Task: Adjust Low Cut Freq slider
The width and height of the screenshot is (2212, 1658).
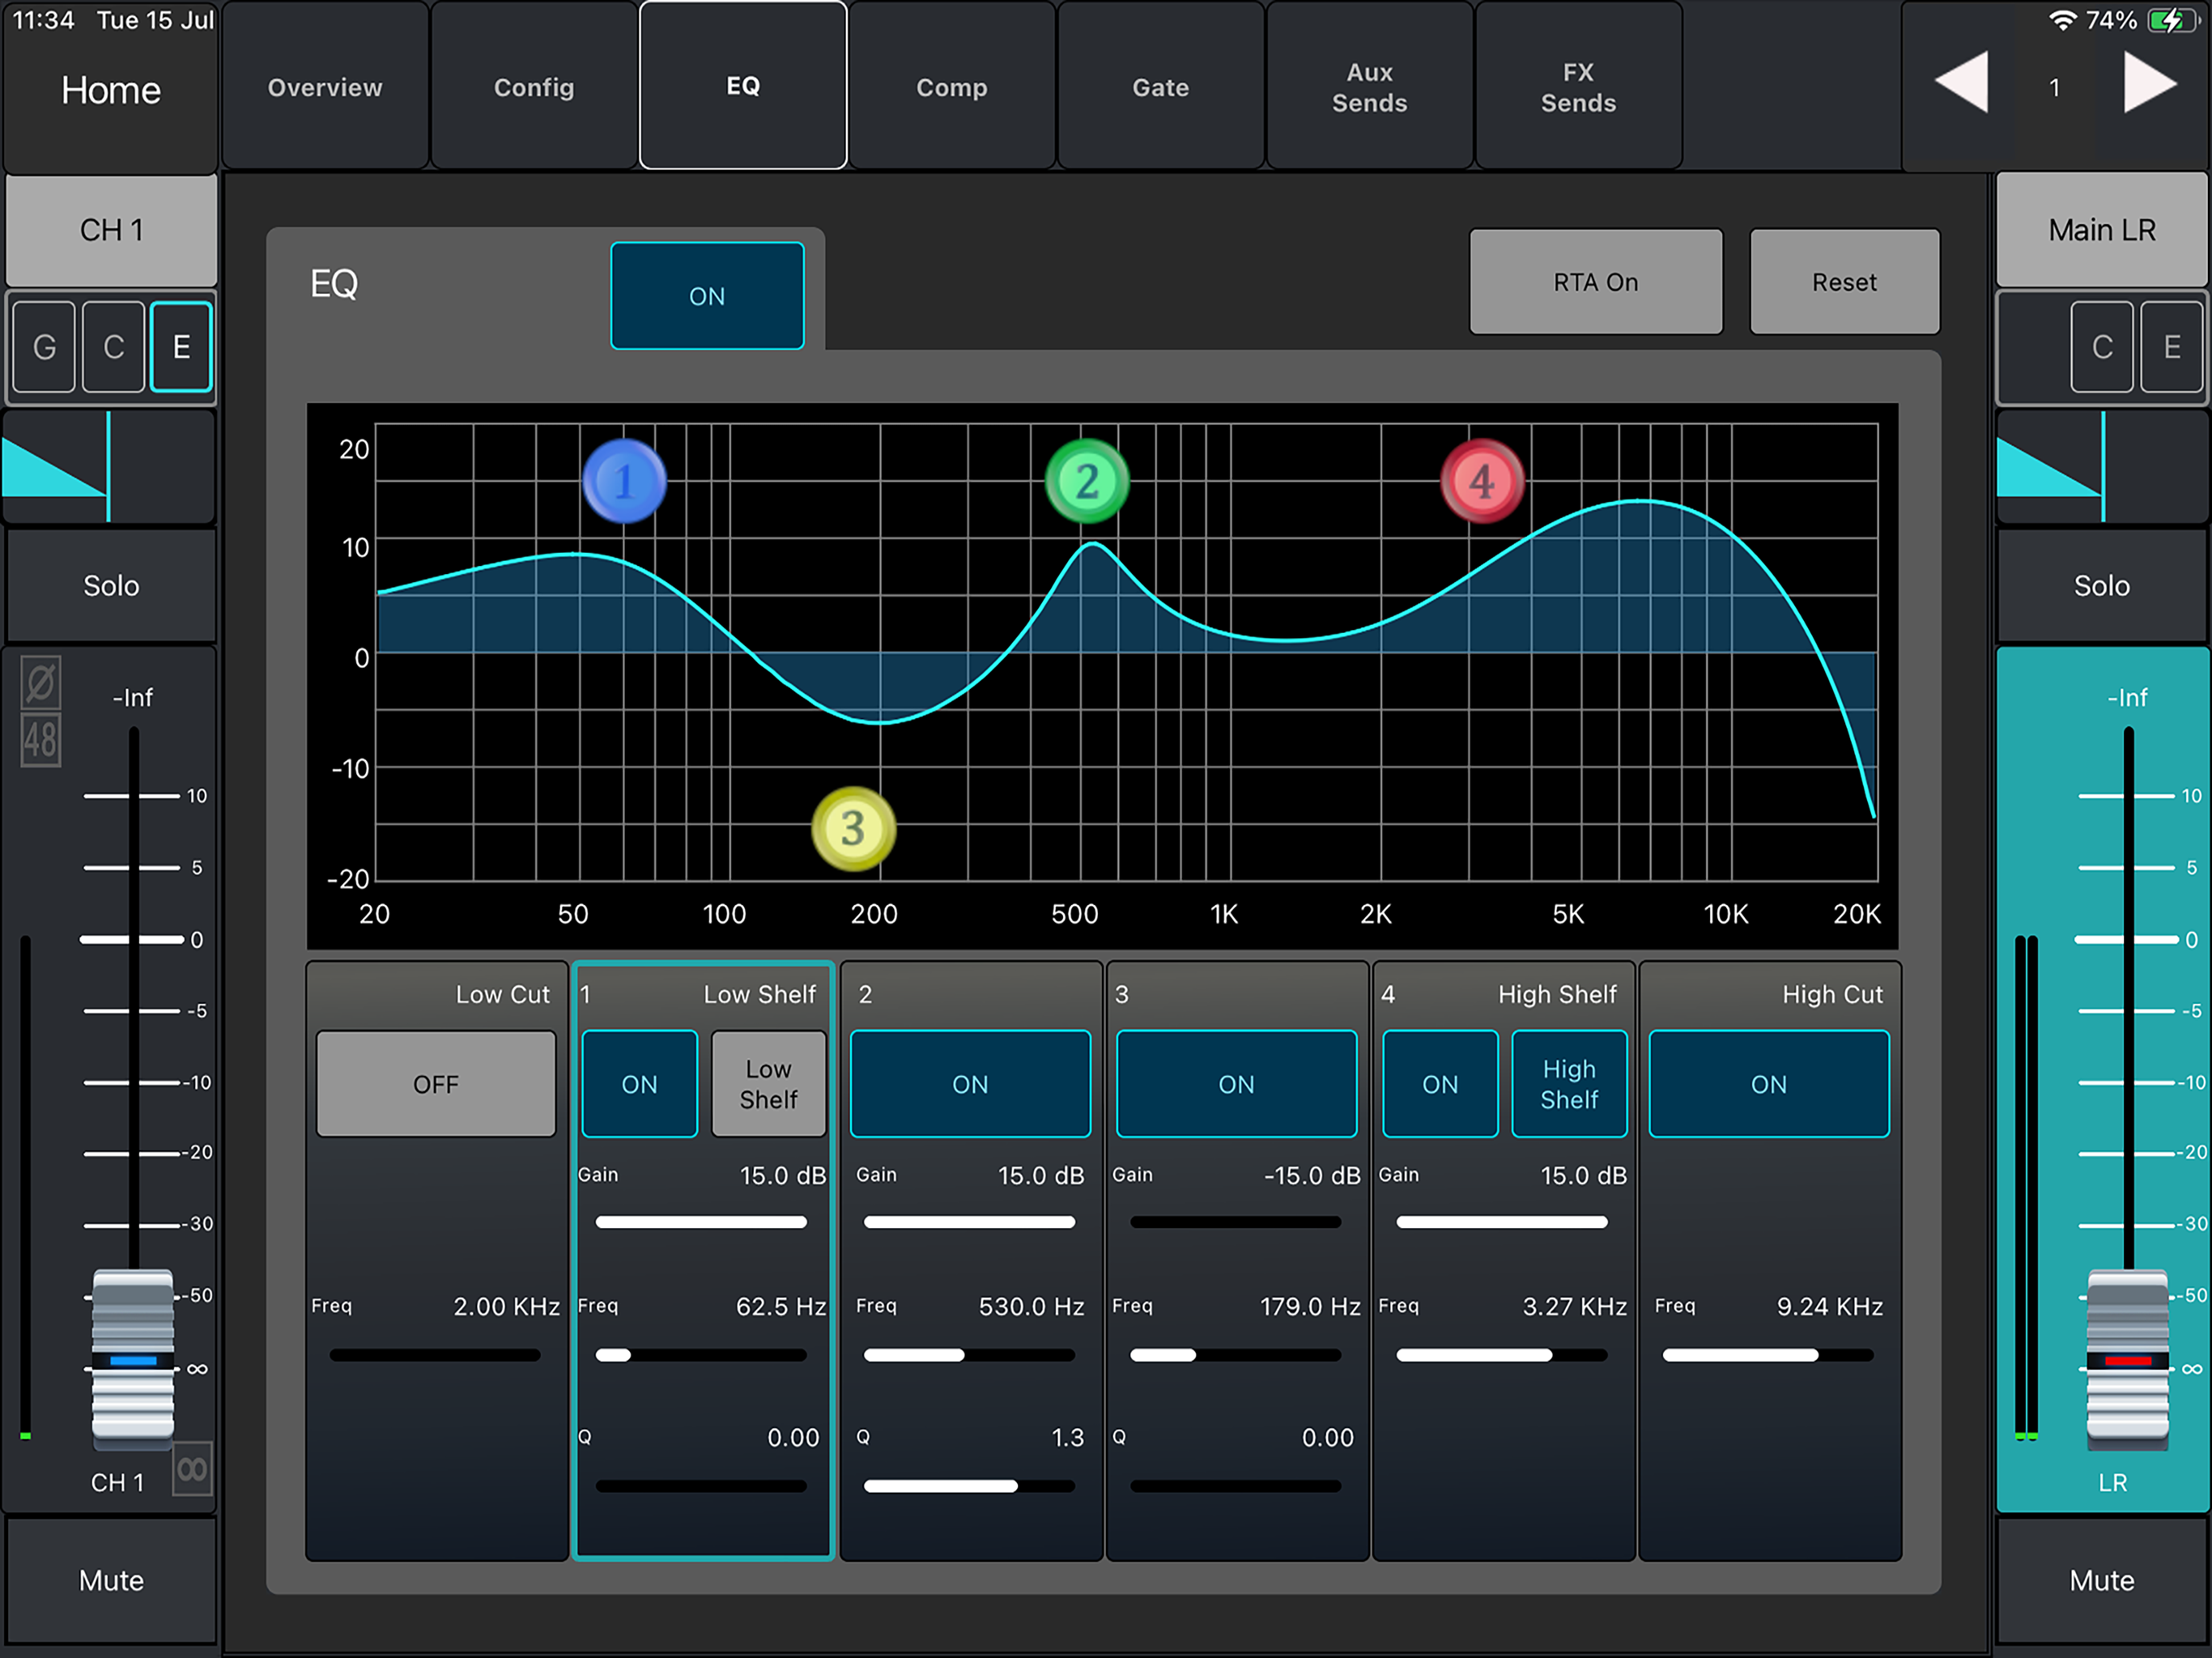Action: tap(435, 1355)
